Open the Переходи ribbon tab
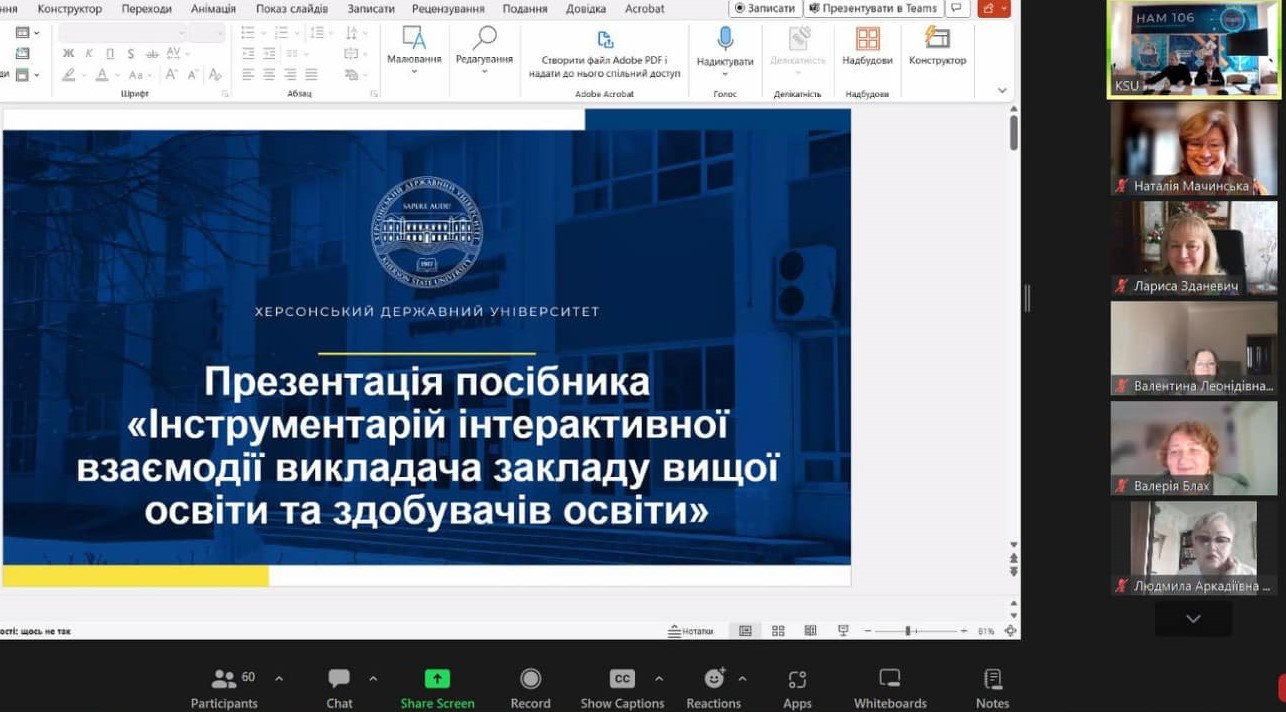This screenshot has width=1286, height=712. pos(146,8)
